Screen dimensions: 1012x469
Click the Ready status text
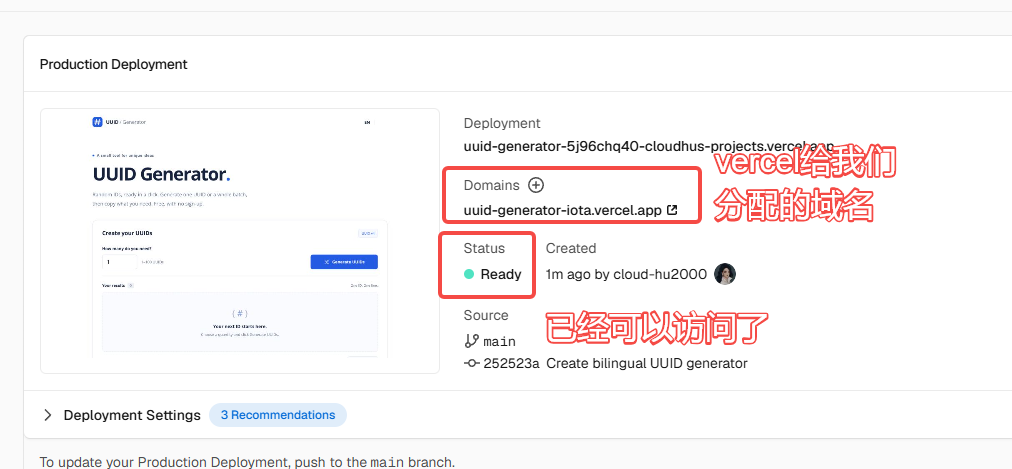[501, 274]
